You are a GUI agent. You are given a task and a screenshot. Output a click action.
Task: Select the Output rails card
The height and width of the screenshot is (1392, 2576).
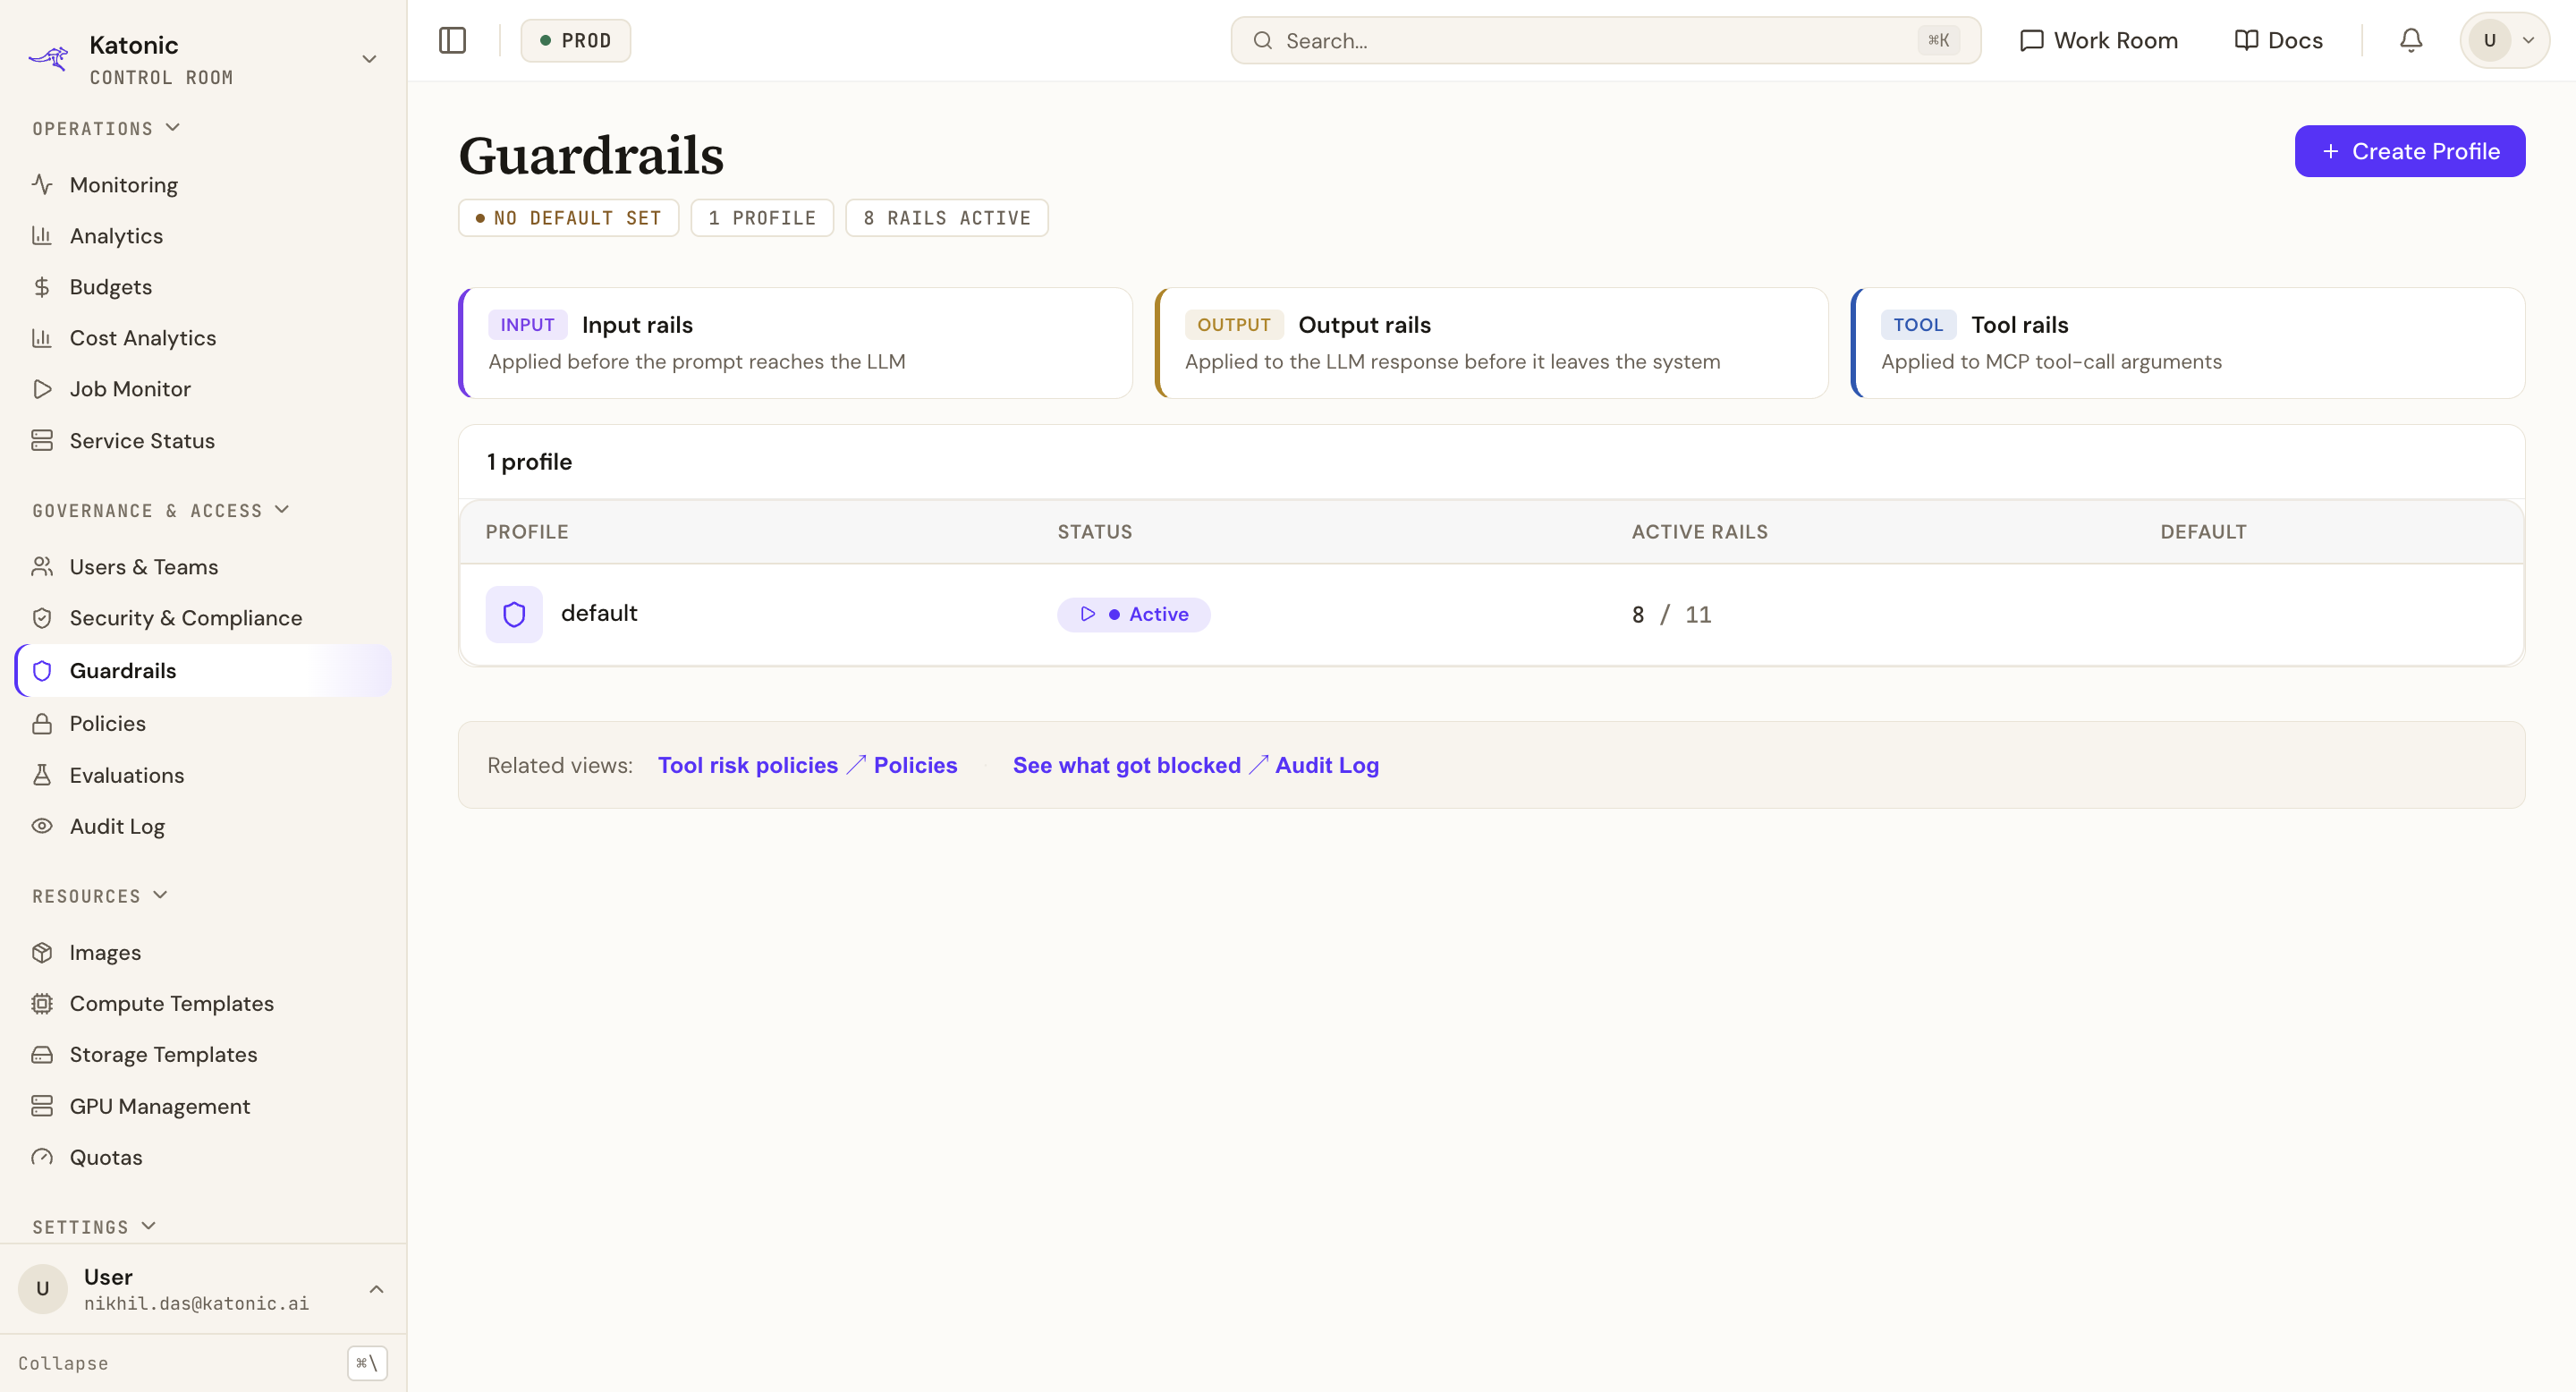click(1491, 343)
